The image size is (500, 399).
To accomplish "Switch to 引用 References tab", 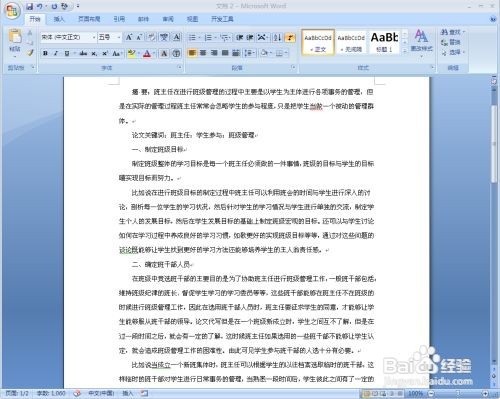I will (119, 19).
